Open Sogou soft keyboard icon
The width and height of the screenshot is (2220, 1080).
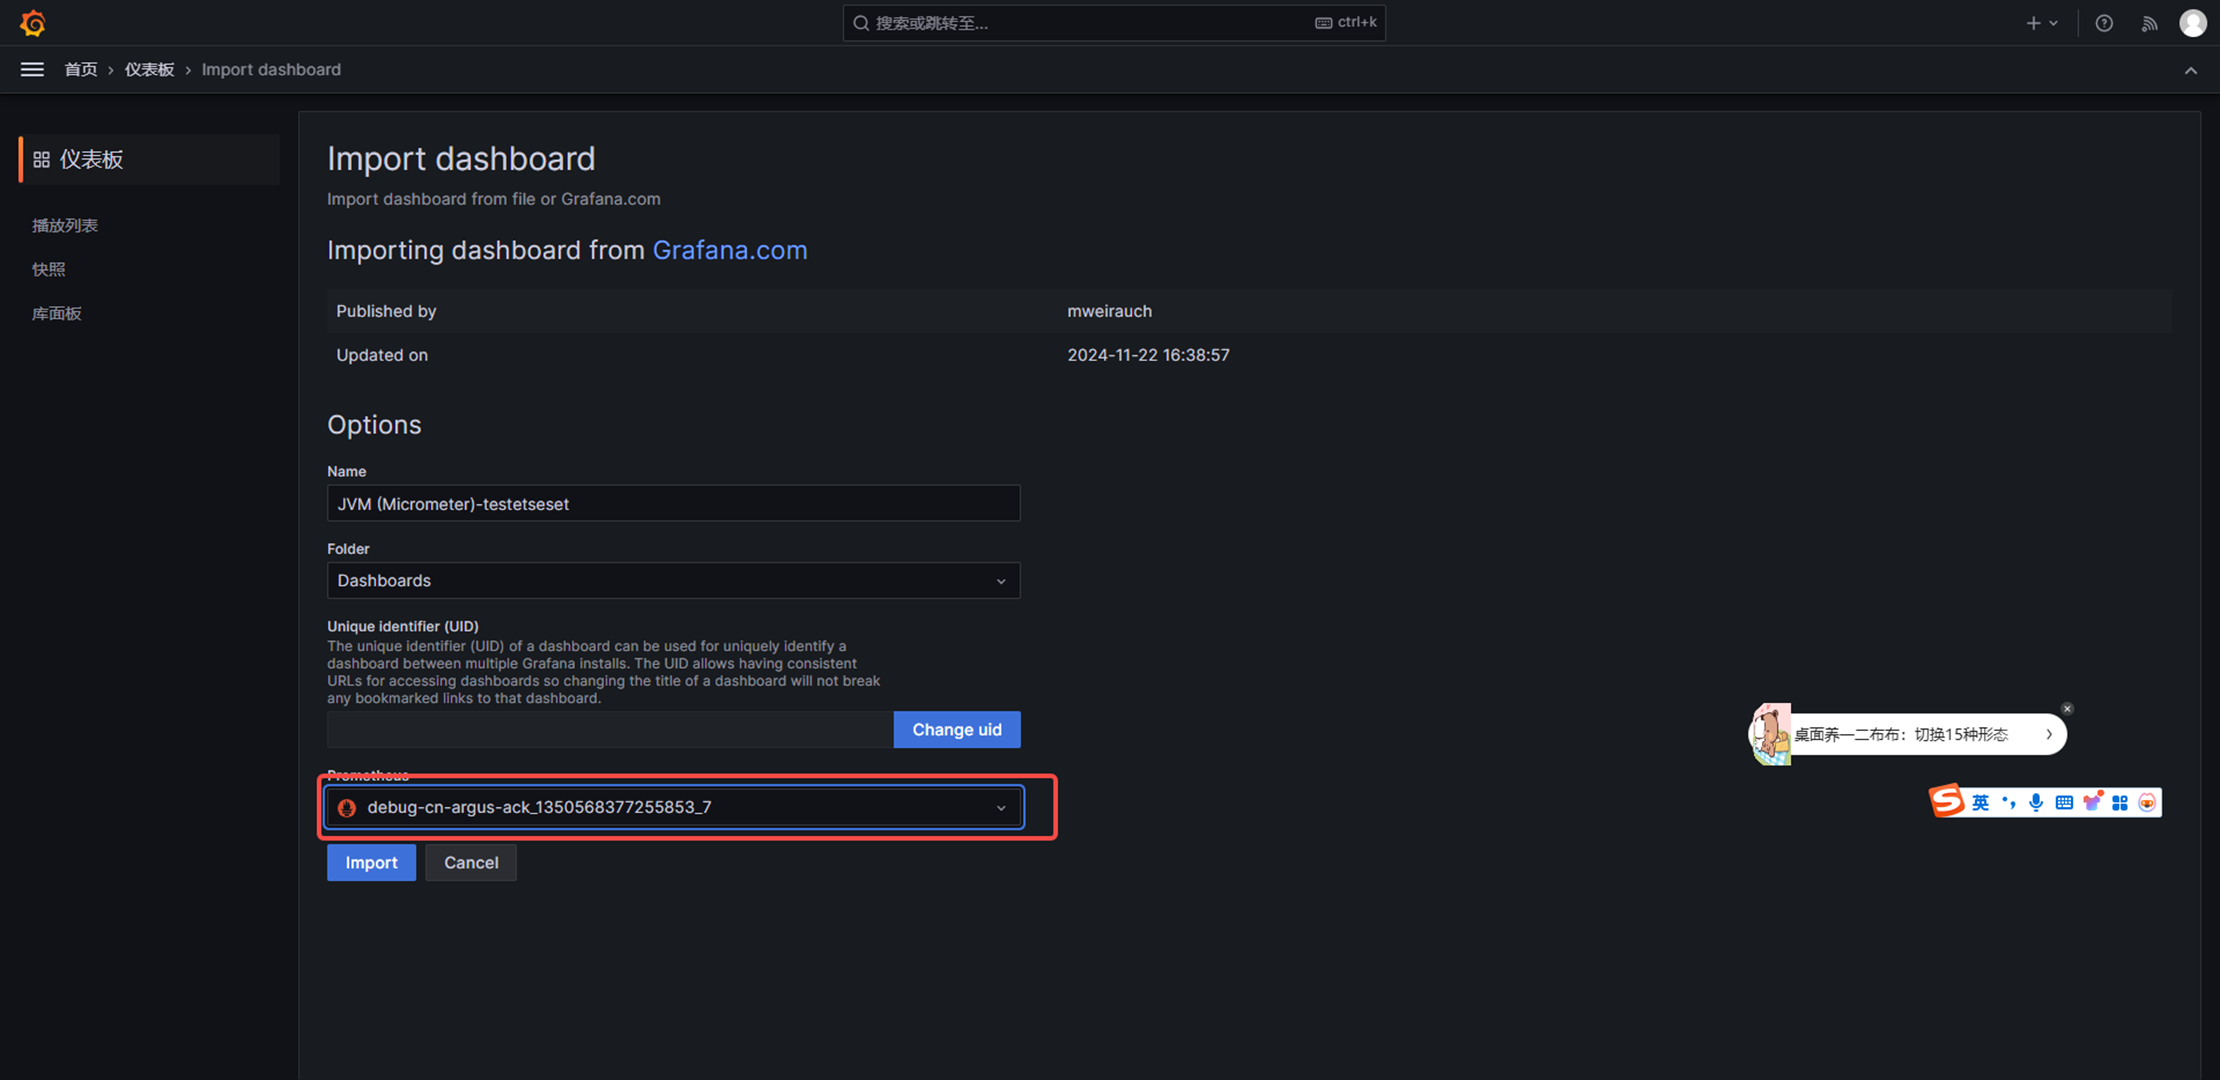(x=2064, y=802)
